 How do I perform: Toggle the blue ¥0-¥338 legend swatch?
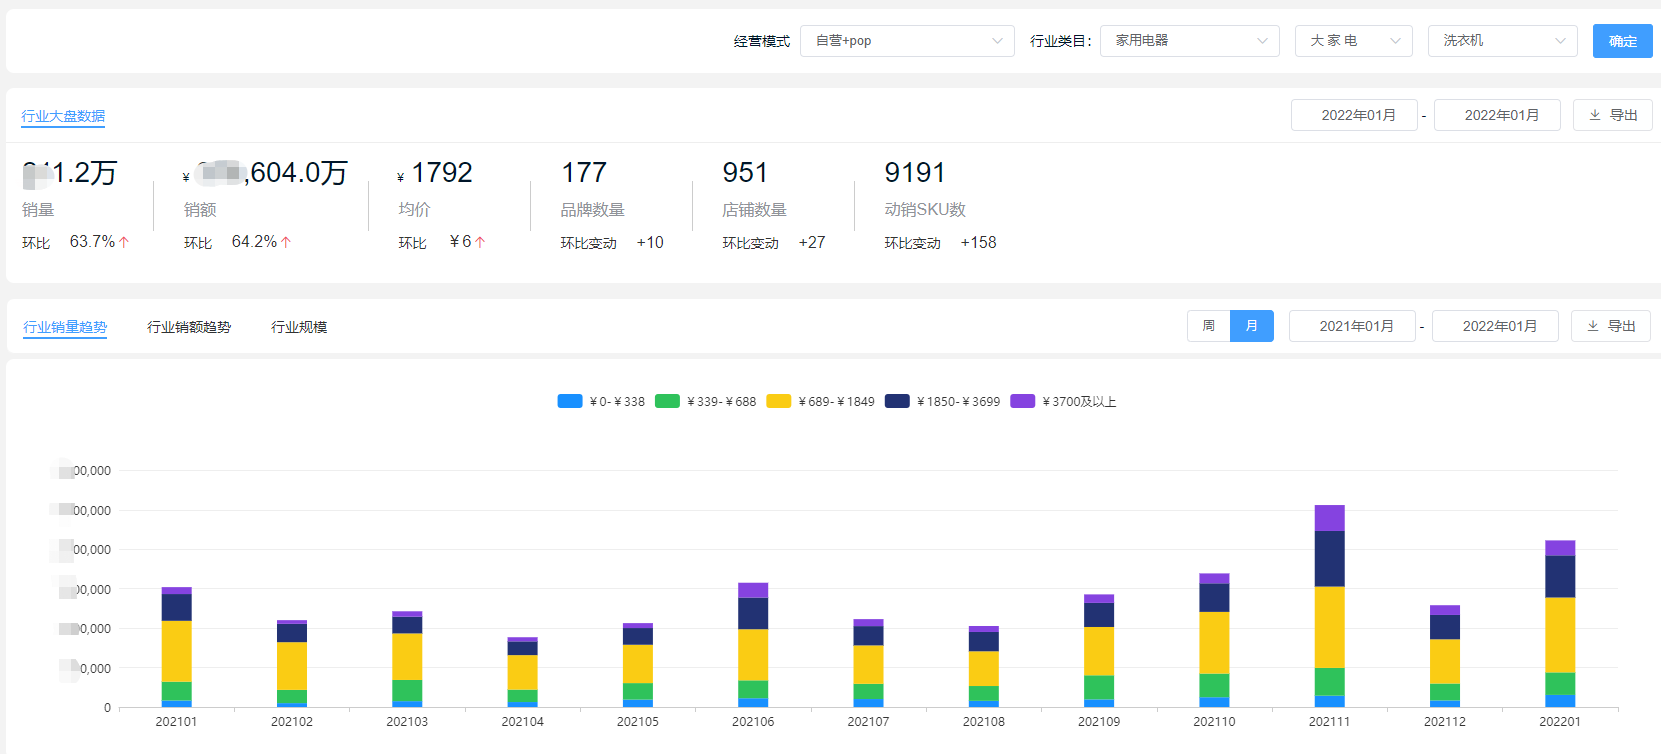click(x=569, y=401)
